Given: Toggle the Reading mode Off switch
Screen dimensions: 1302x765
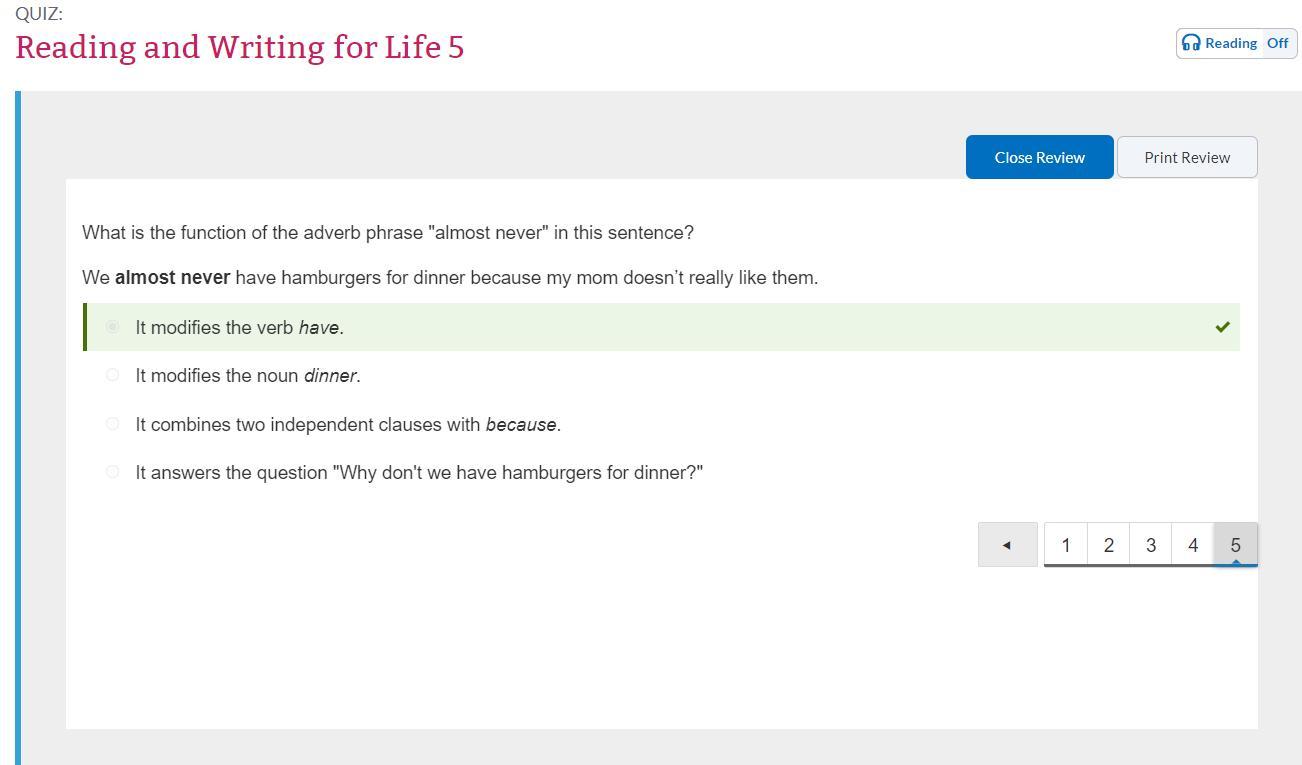Looking at the screenshot, I should (x=1278, y=43).
